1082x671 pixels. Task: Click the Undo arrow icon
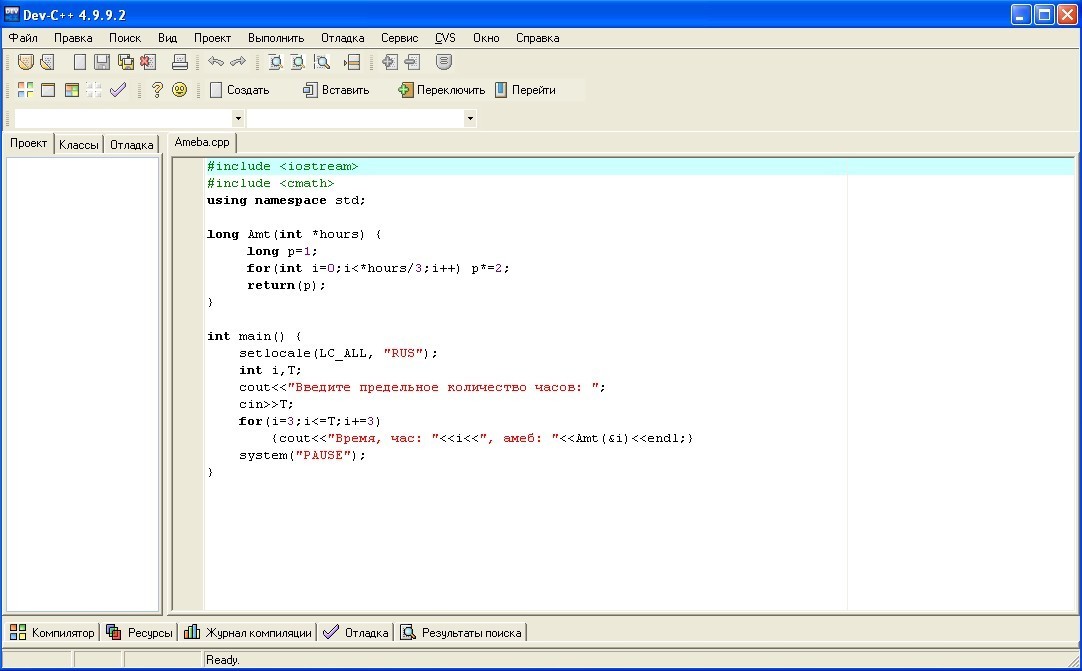click(x=216, y=62)
